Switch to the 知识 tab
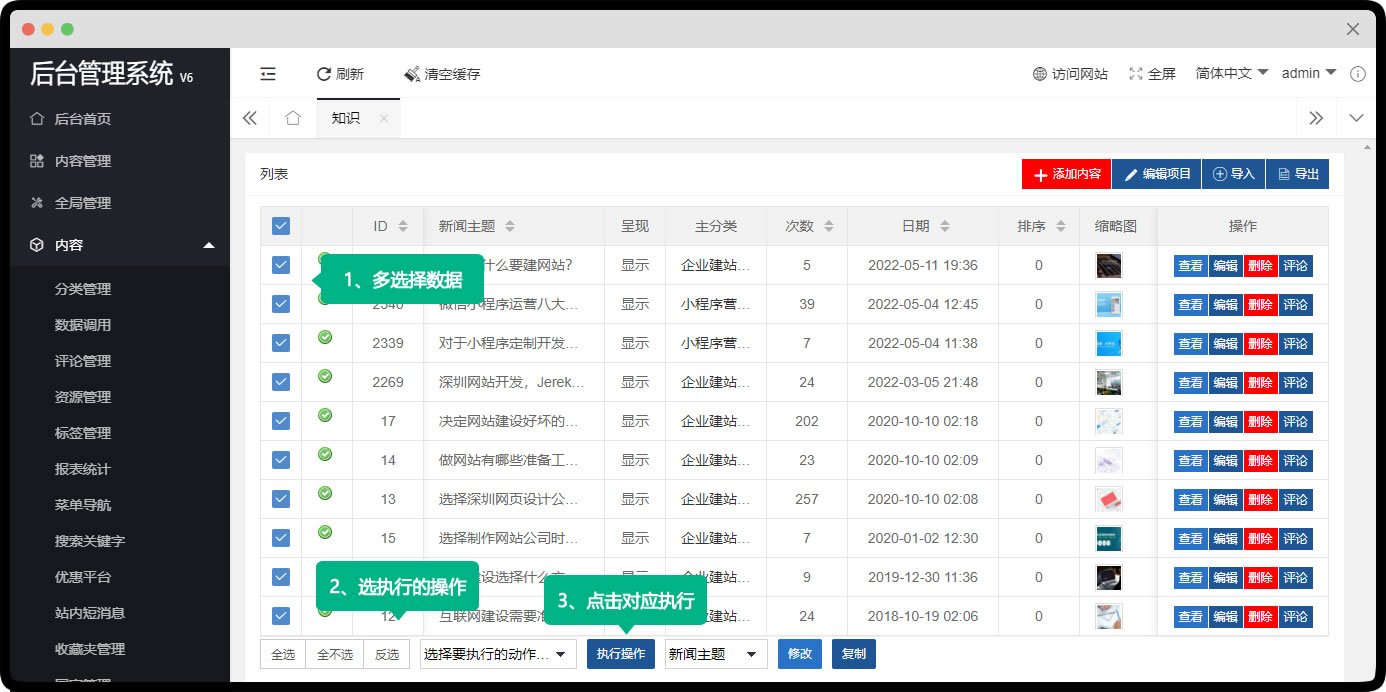1386x692 pixels. (x=345, y=117)
